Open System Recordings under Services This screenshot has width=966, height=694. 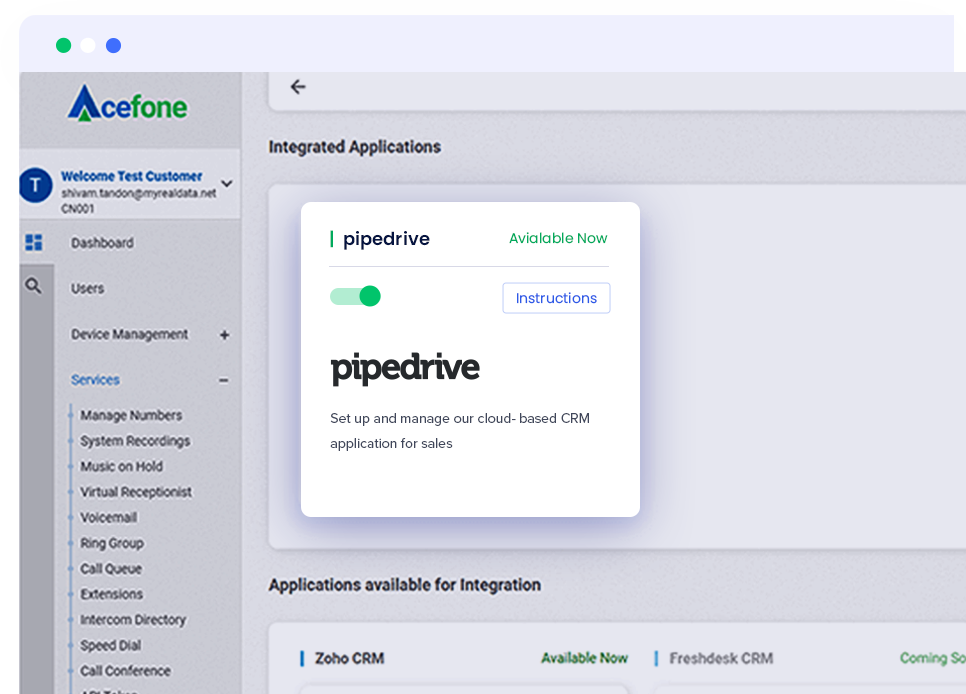[136, 441]
